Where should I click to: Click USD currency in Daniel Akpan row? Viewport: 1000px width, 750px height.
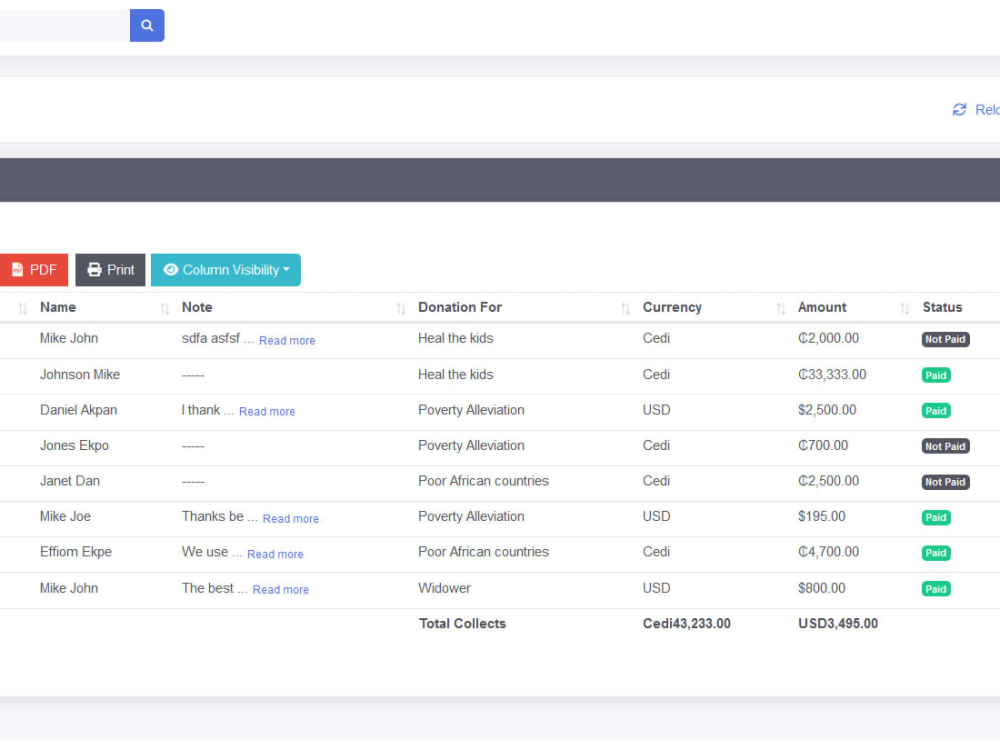pos(656,410)
